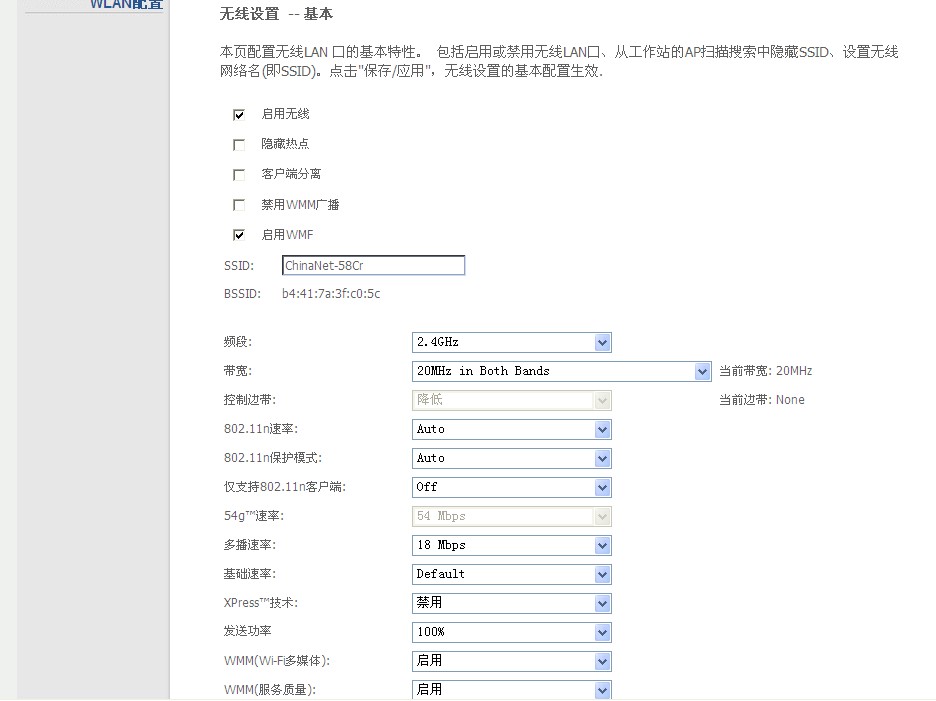Viewport: 936px width, 701px height.
Task: Expand the XPress技术 禁用 dropdown
Action: (x=512, y=603)
